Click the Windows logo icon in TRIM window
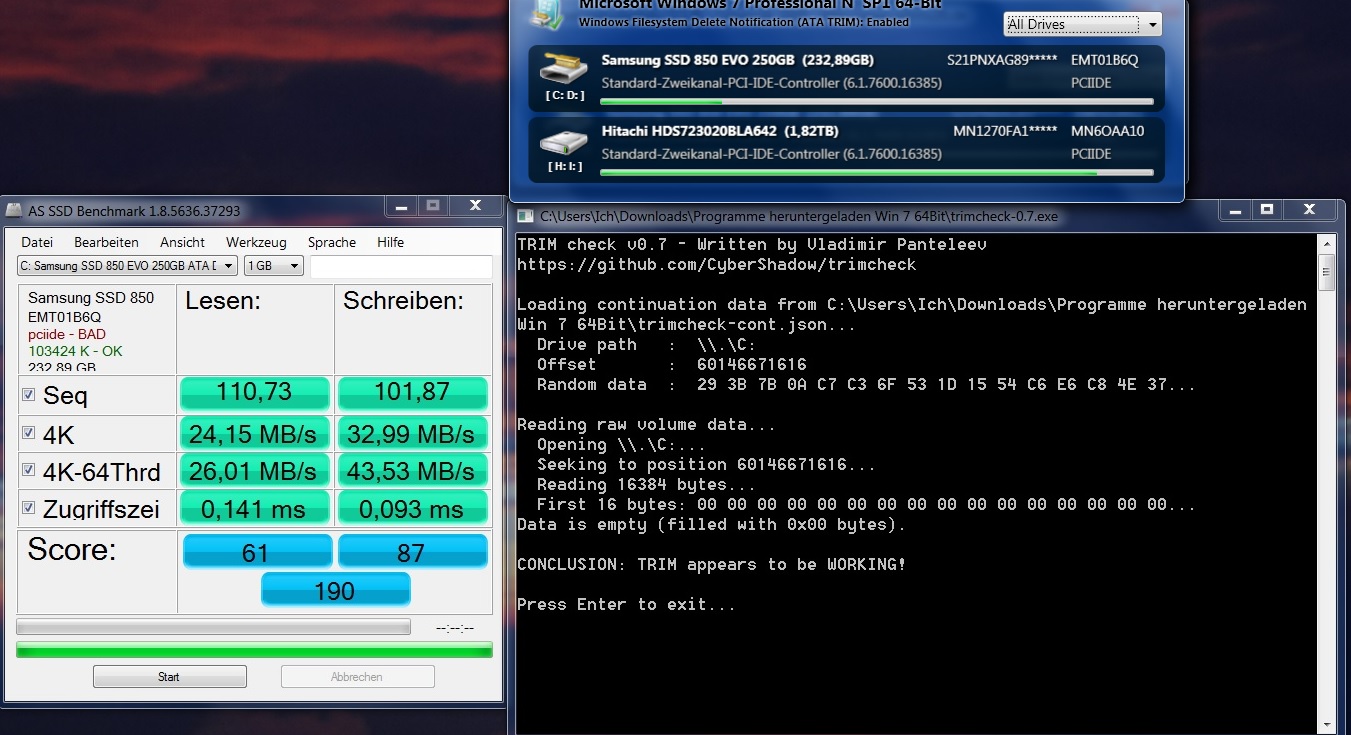Screen dimensions: 1351x735 pyautogui.click(x=546, y=12)
